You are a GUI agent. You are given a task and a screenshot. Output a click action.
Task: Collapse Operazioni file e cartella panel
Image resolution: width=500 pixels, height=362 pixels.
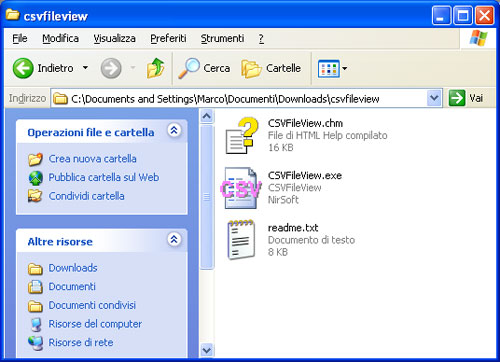pos(174,130)
